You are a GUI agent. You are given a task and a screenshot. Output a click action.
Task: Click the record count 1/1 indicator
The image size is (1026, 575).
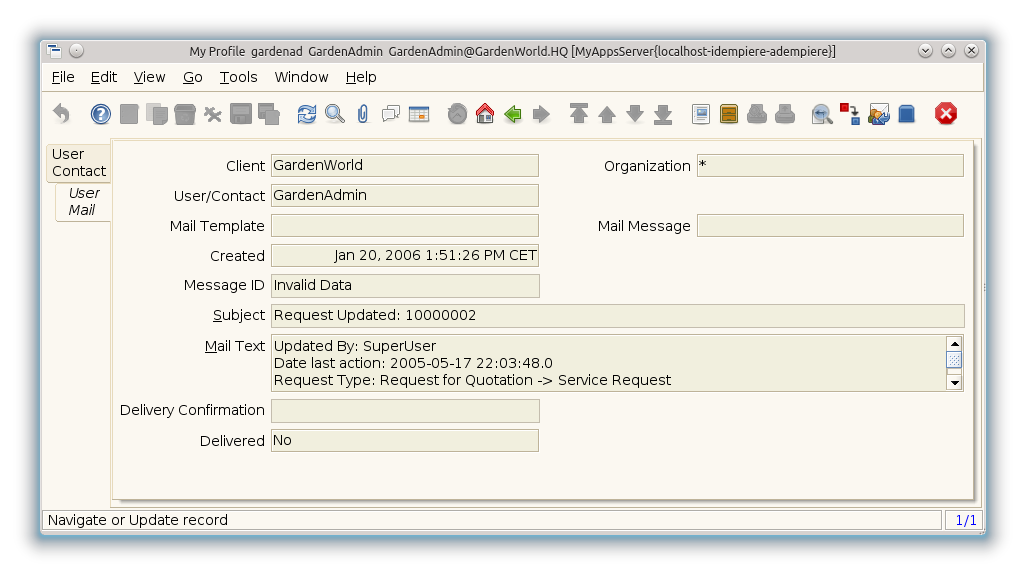(x=965, y=520)
